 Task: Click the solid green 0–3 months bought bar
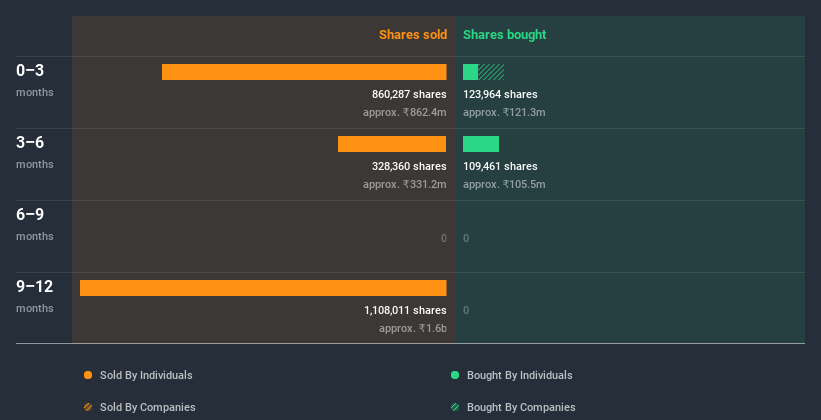pos(470,72)
